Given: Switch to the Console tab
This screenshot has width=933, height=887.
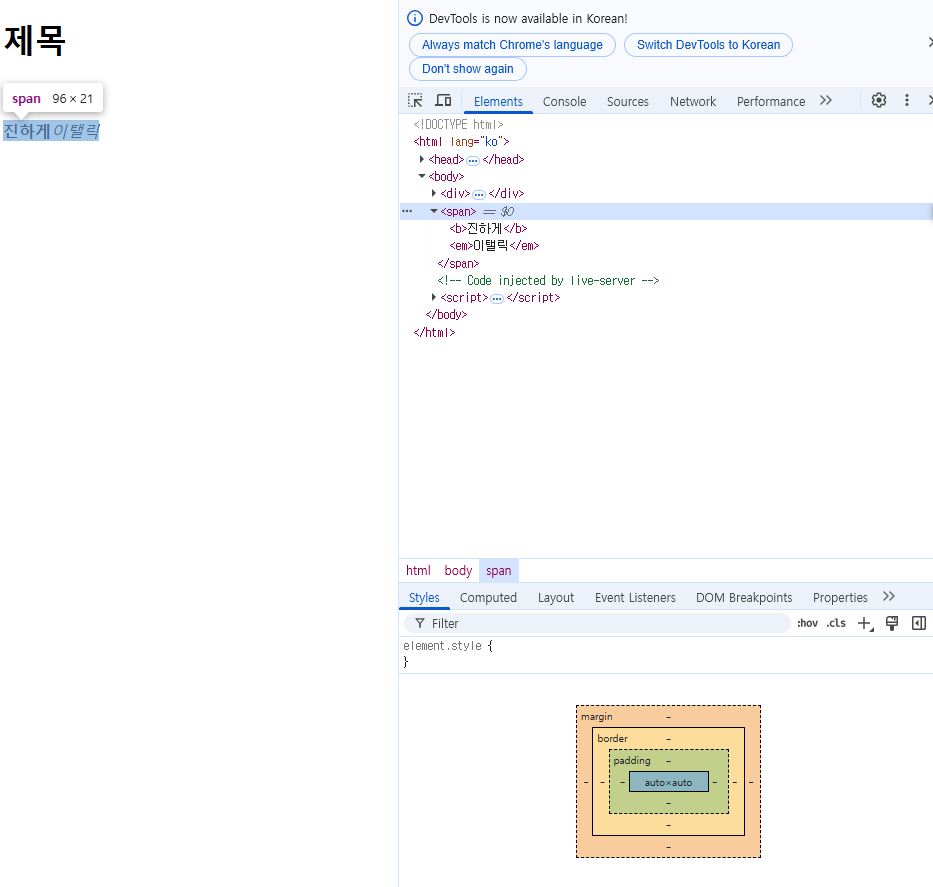Looking at the screenshot, I should tap(564, 102).
